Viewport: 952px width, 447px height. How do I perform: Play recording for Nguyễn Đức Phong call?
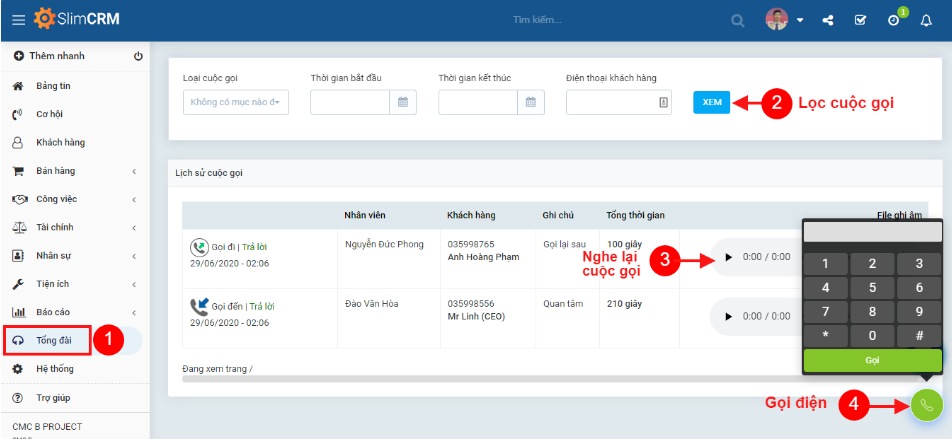click(x=729, y=258)
